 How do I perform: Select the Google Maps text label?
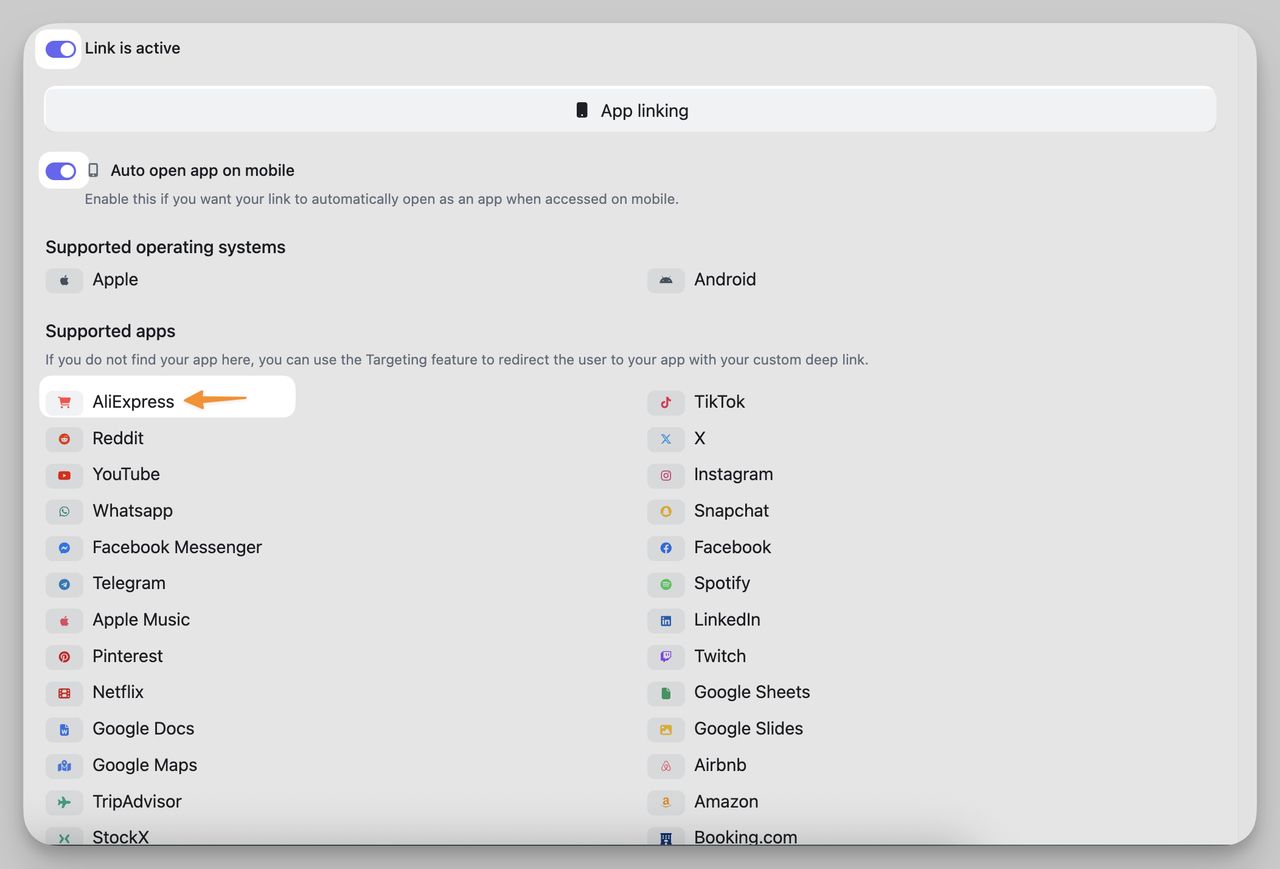click(x=145, y=765)
